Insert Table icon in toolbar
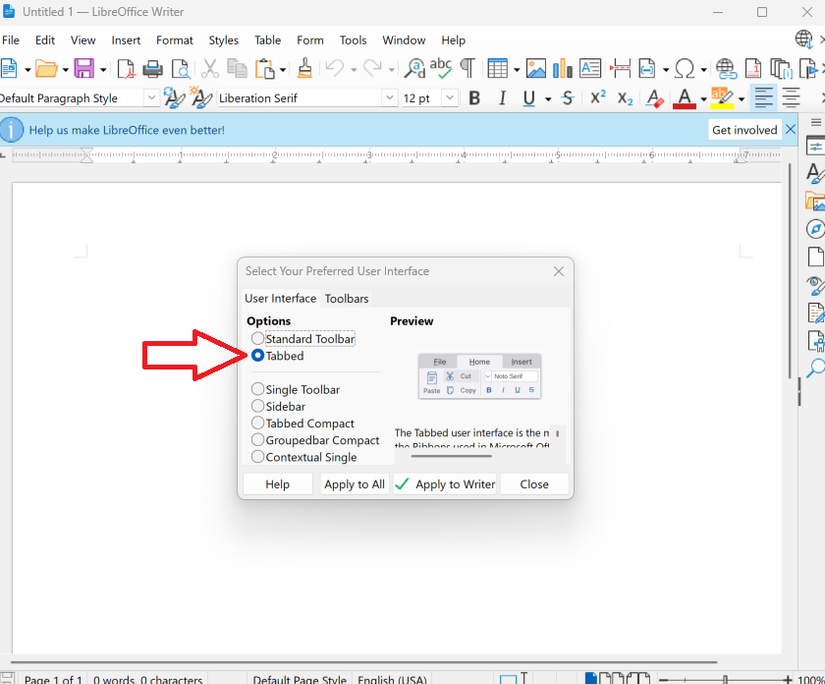Screen dimensions: 825x684 497,68
